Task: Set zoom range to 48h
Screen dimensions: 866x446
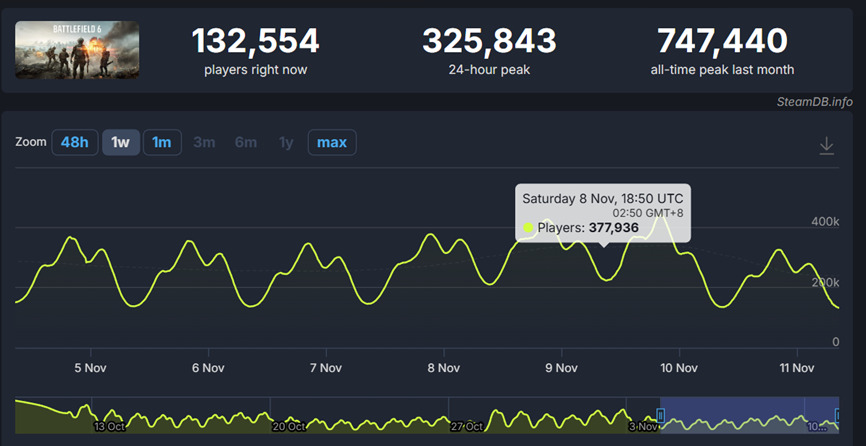Action: click(x=74, y=142)
